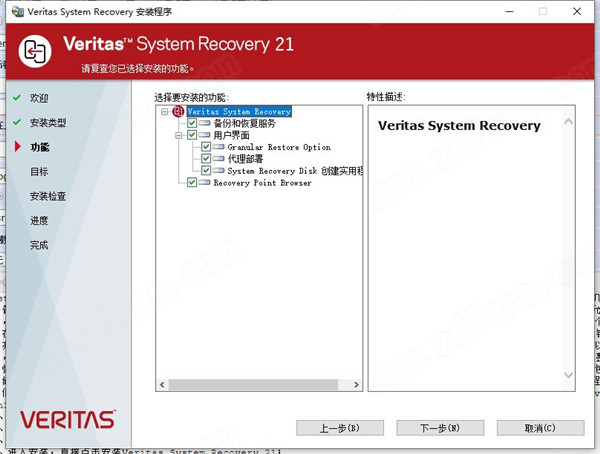Select the 功能 step in sidebar
This screenshot has width=600, height=454.
pyautogui.click(x=40, y=147)
